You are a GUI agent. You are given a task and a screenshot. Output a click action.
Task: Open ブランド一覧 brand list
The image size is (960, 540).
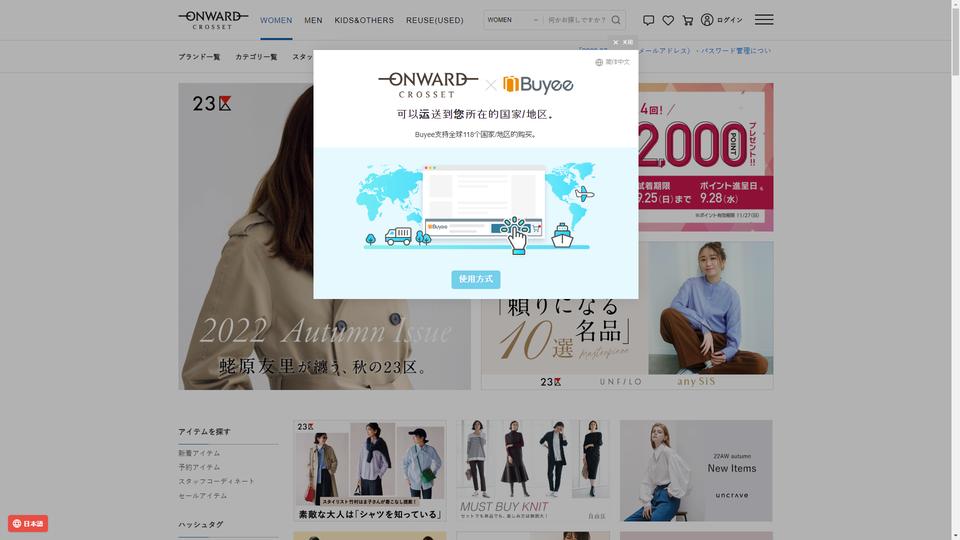click(200, 57)
